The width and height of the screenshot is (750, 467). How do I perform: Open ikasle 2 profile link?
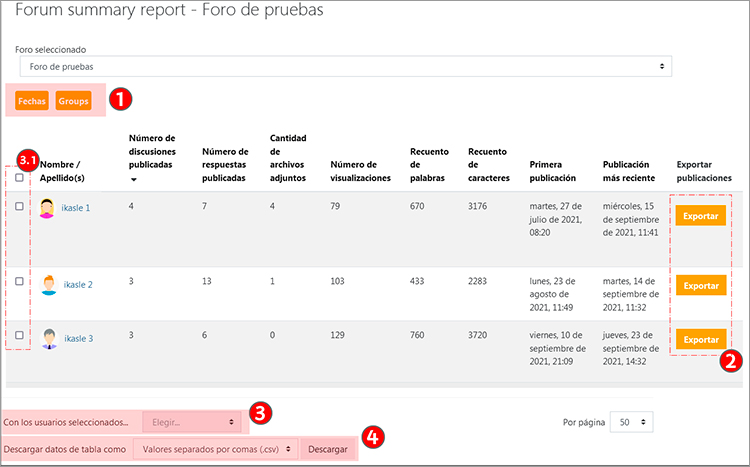tap(78, 285)
